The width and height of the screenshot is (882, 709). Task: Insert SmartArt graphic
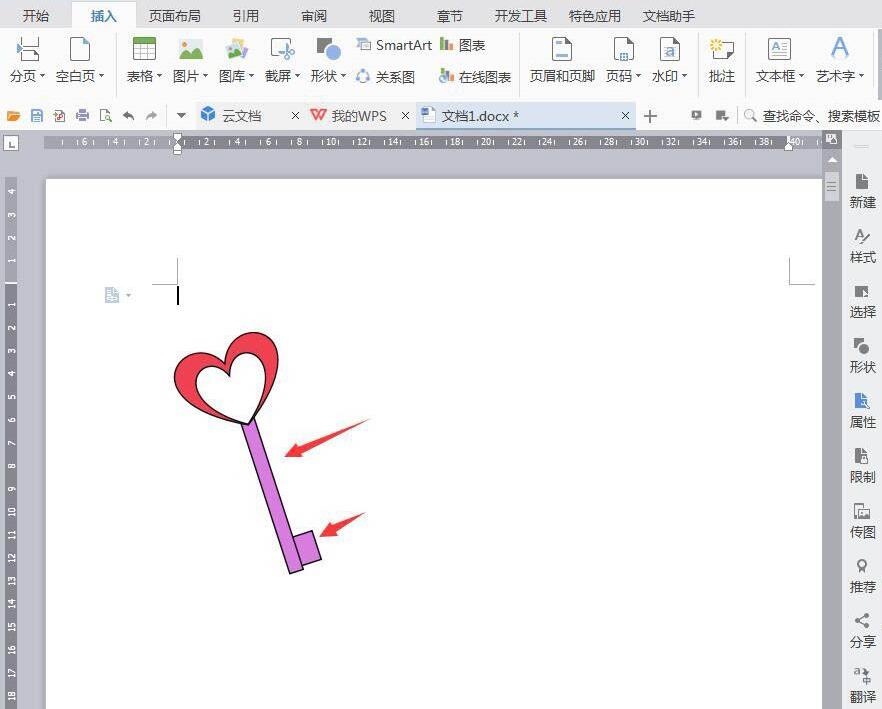(394, 45)
